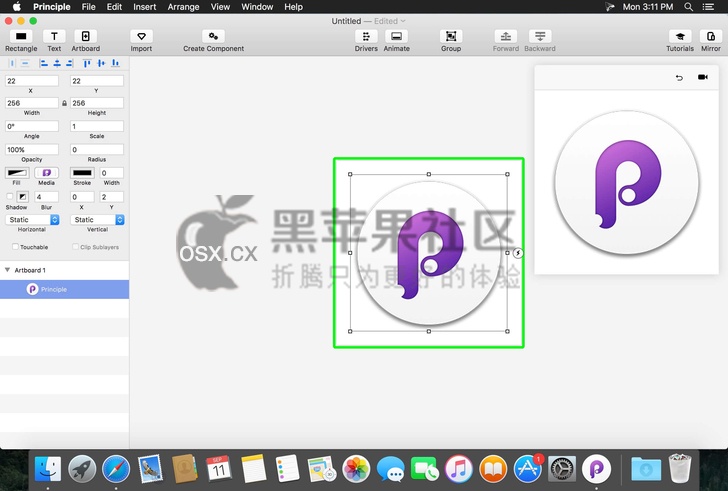The width and height of the screenshot is (728, 491).
Task: Click the Opacity 100% field
Action: pos(32,149)
